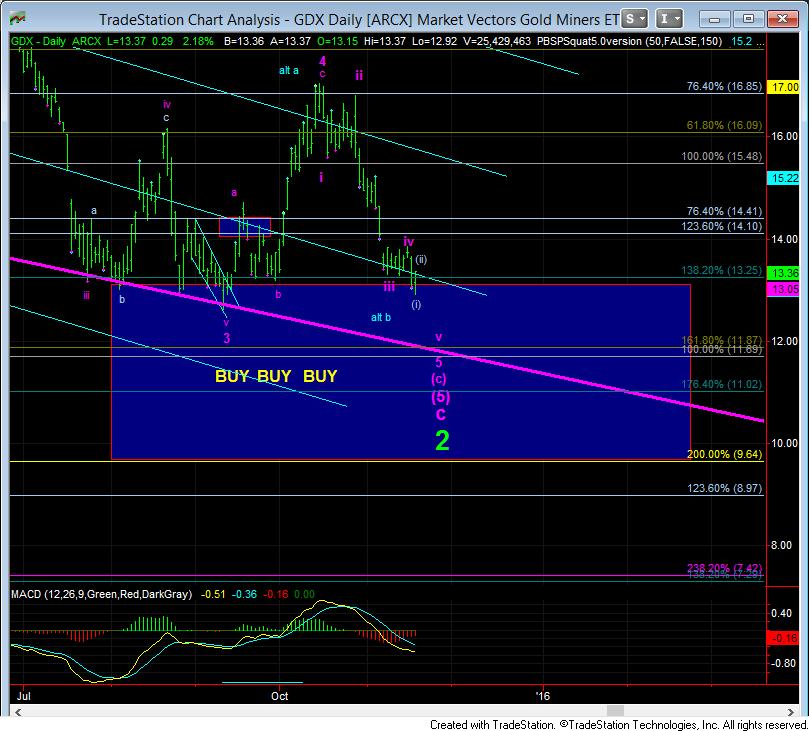Screen dimensions: 809x731
Task: Click the '16 year marker on time axis
Action: click(543, 696)
